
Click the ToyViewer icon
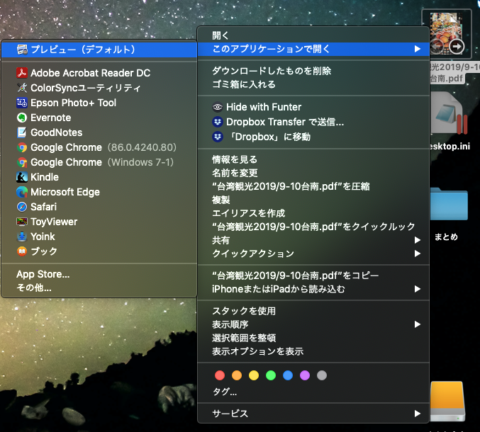[x=22, y=222]
